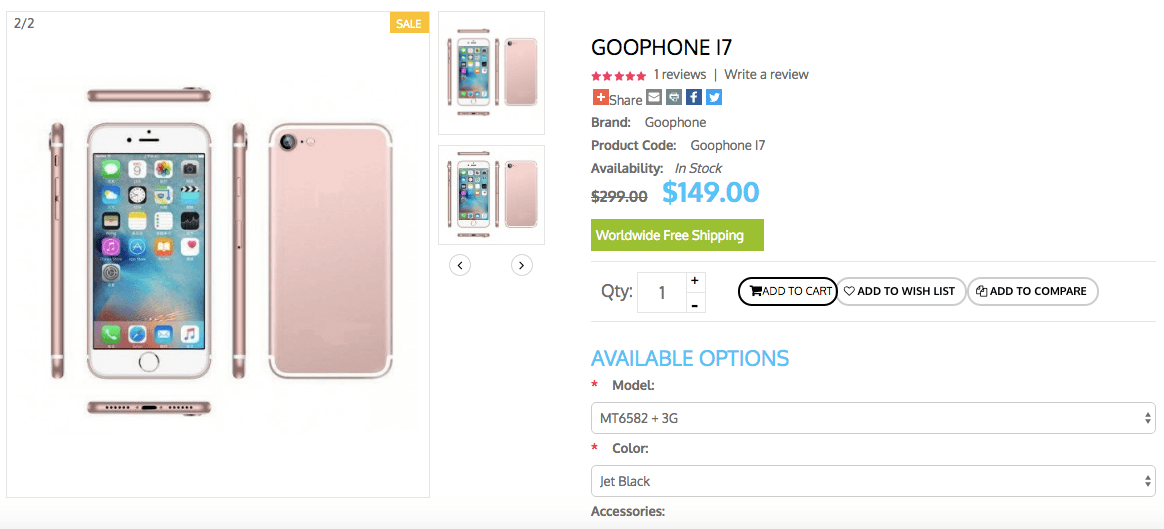Add product to Wish List
Viewport: 1164px width, 529px height.
901,291
